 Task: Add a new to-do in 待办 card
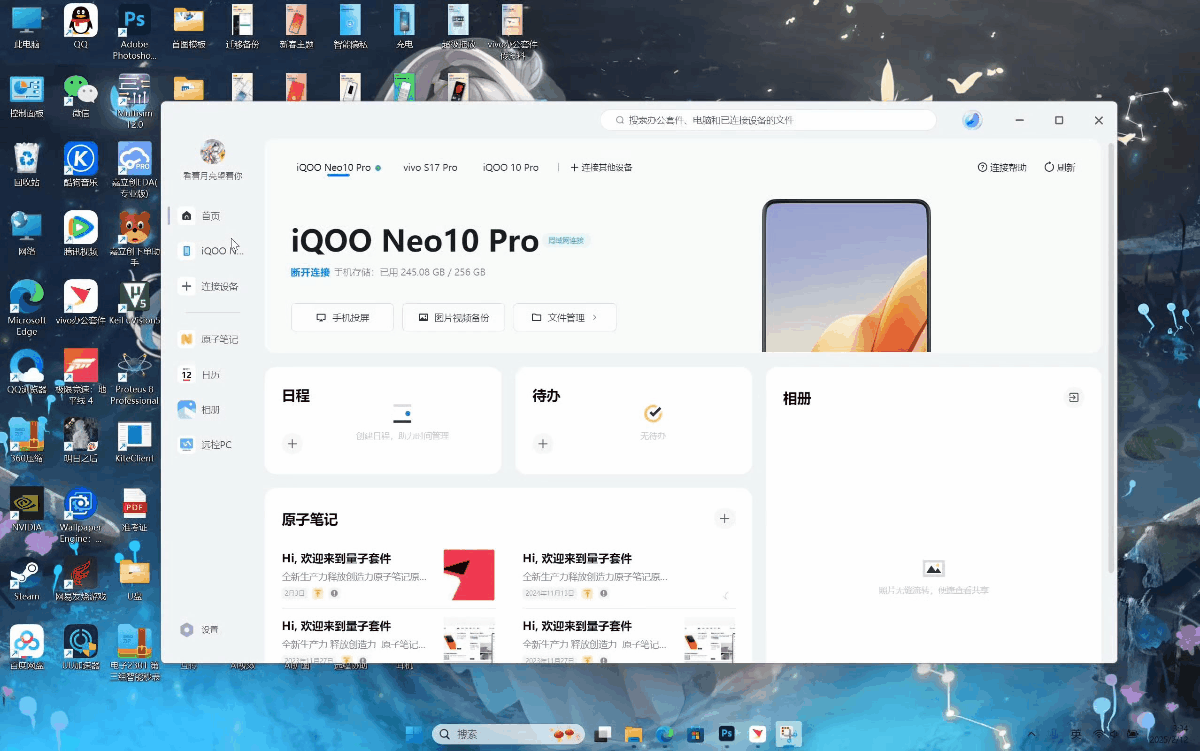coord(543,443)
